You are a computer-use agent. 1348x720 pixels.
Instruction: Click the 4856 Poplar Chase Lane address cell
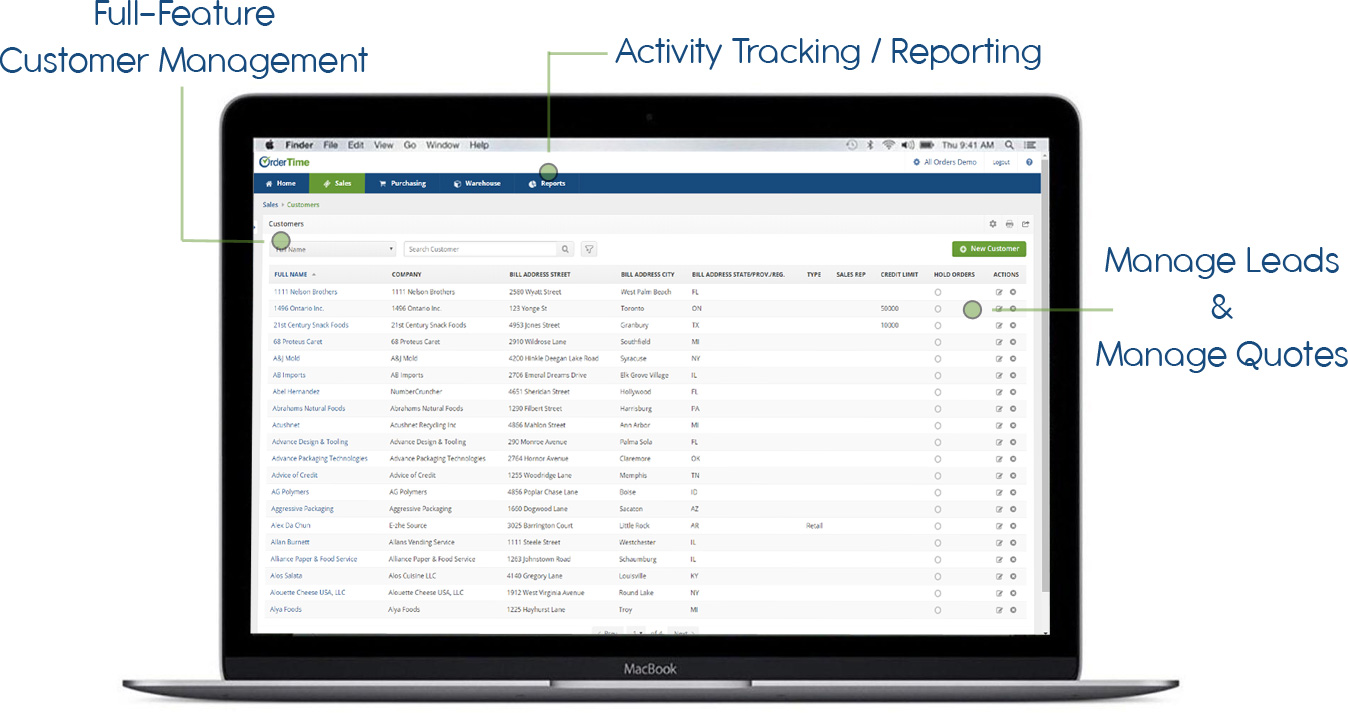coord(542,492)
